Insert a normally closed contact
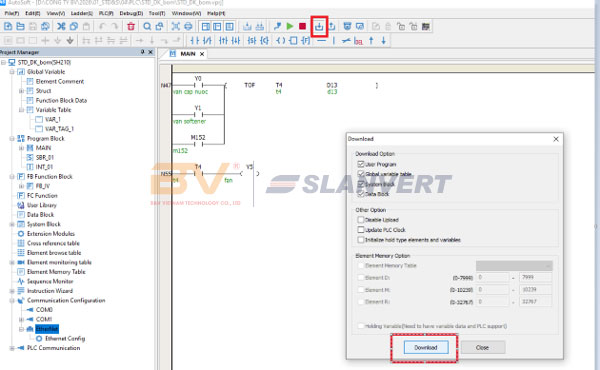Viewport: 600px width, 370px height. point(207,41)
